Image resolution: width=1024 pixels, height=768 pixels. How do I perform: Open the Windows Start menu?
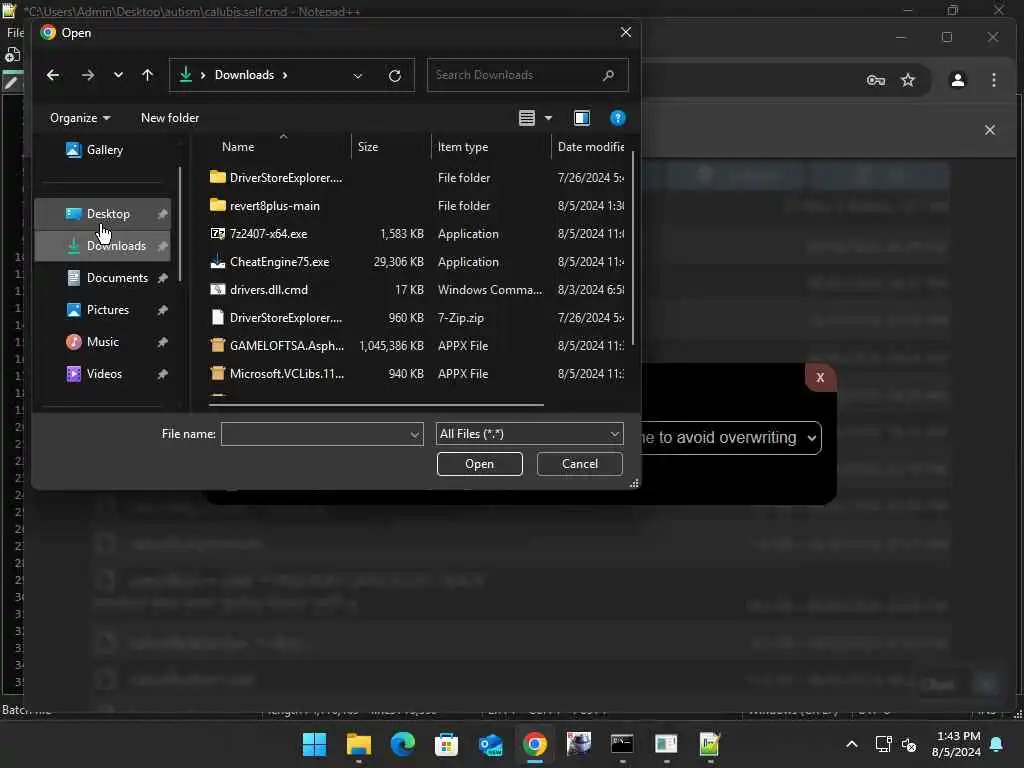(x=314, y=744)
